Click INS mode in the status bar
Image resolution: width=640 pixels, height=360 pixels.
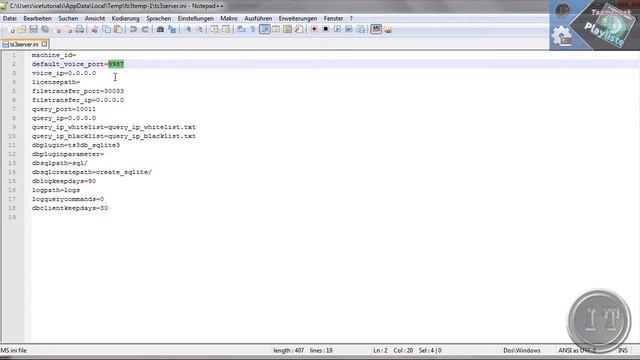[x=623, y=350]
